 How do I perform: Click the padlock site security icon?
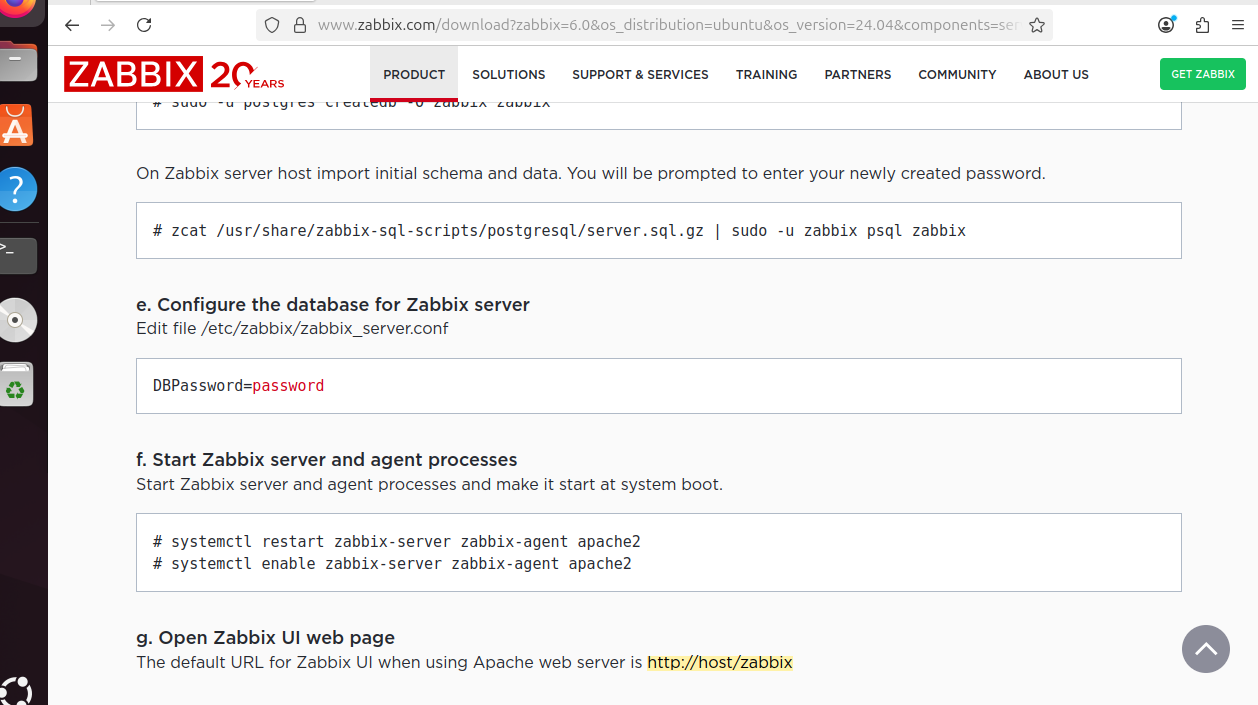299,25
